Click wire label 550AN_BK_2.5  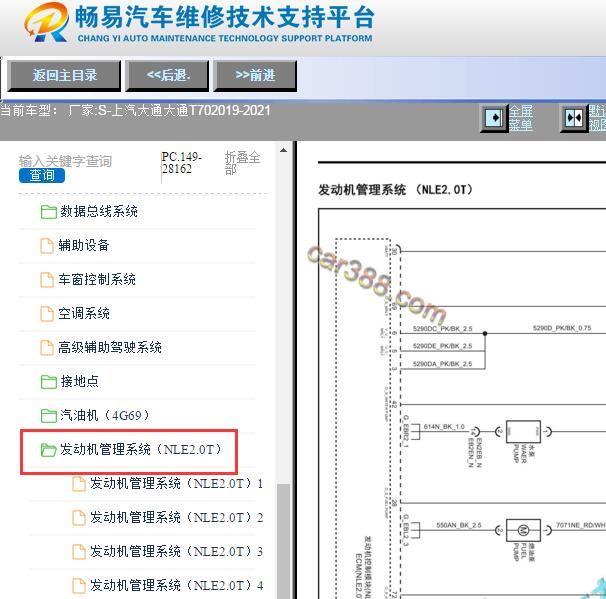click(459, 525)
